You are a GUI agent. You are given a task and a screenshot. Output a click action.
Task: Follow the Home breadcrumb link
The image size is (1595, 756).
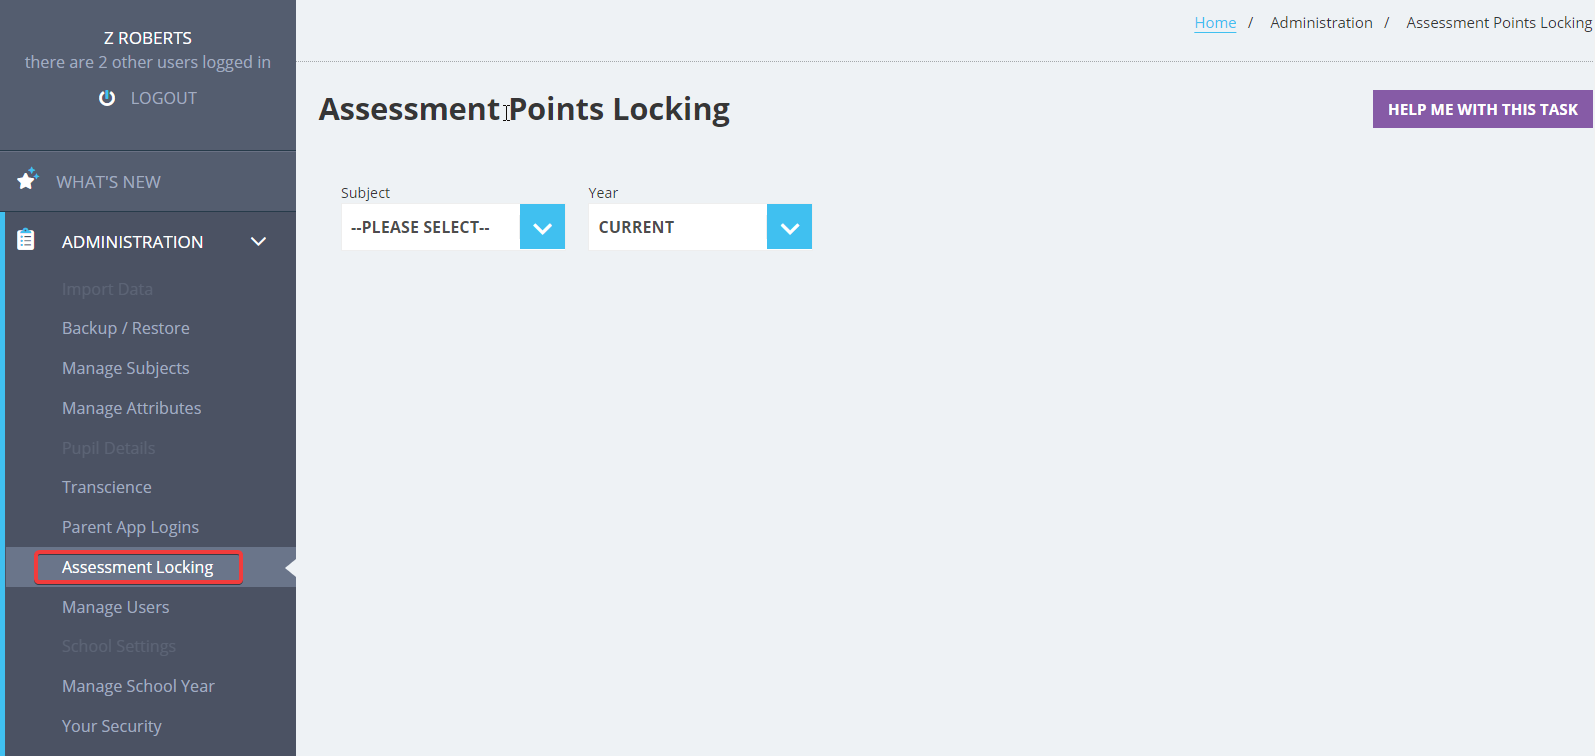[1214, 22]
